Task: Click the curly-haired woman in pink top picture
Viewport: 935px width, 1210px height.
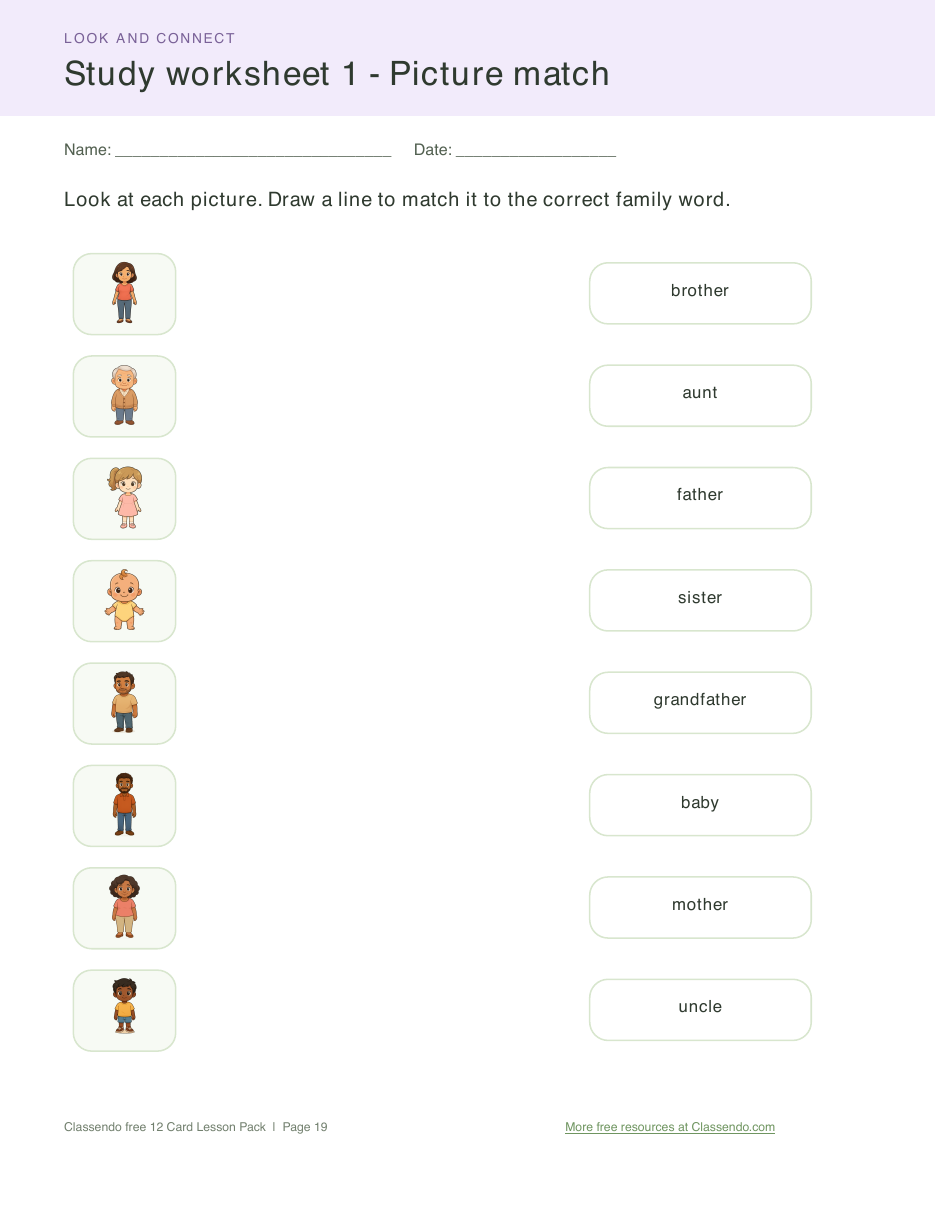Action: 124,908
